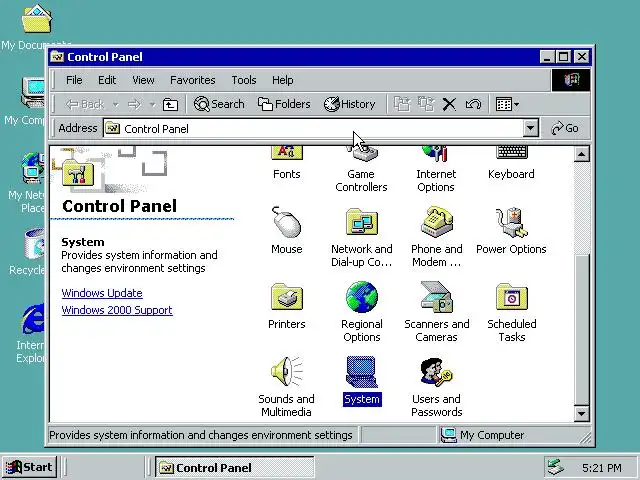Click the Windows Update link

tap(102, 293)
